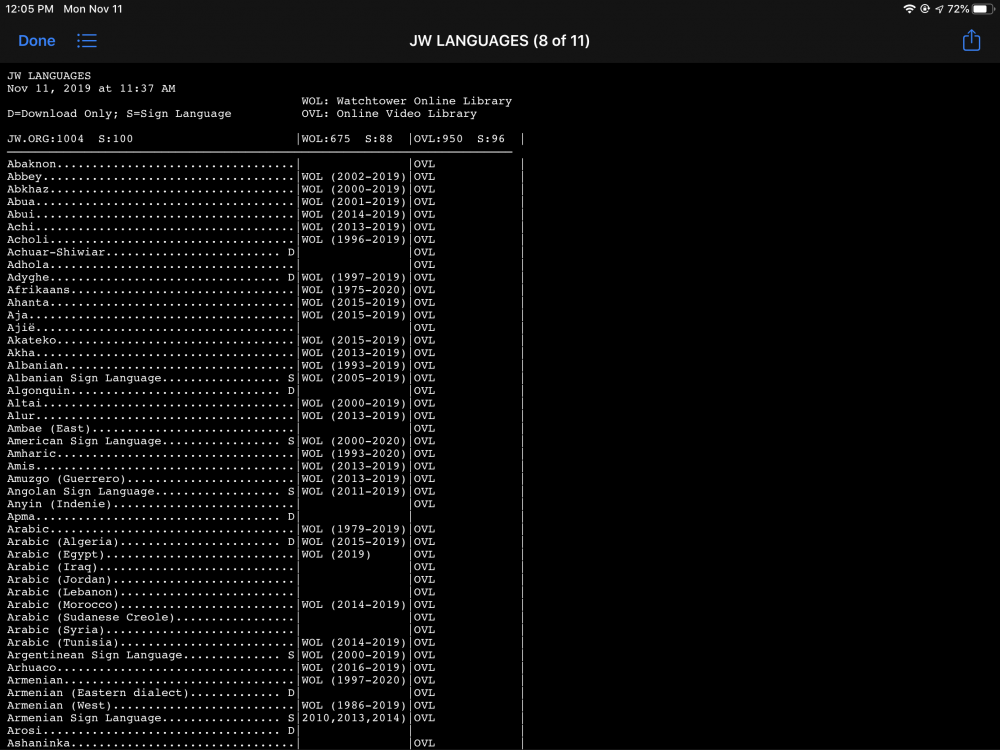Viewport: 1000px width, 750px height.
Task: Tap the 72% battery percentage
Action: click(958, 9)
